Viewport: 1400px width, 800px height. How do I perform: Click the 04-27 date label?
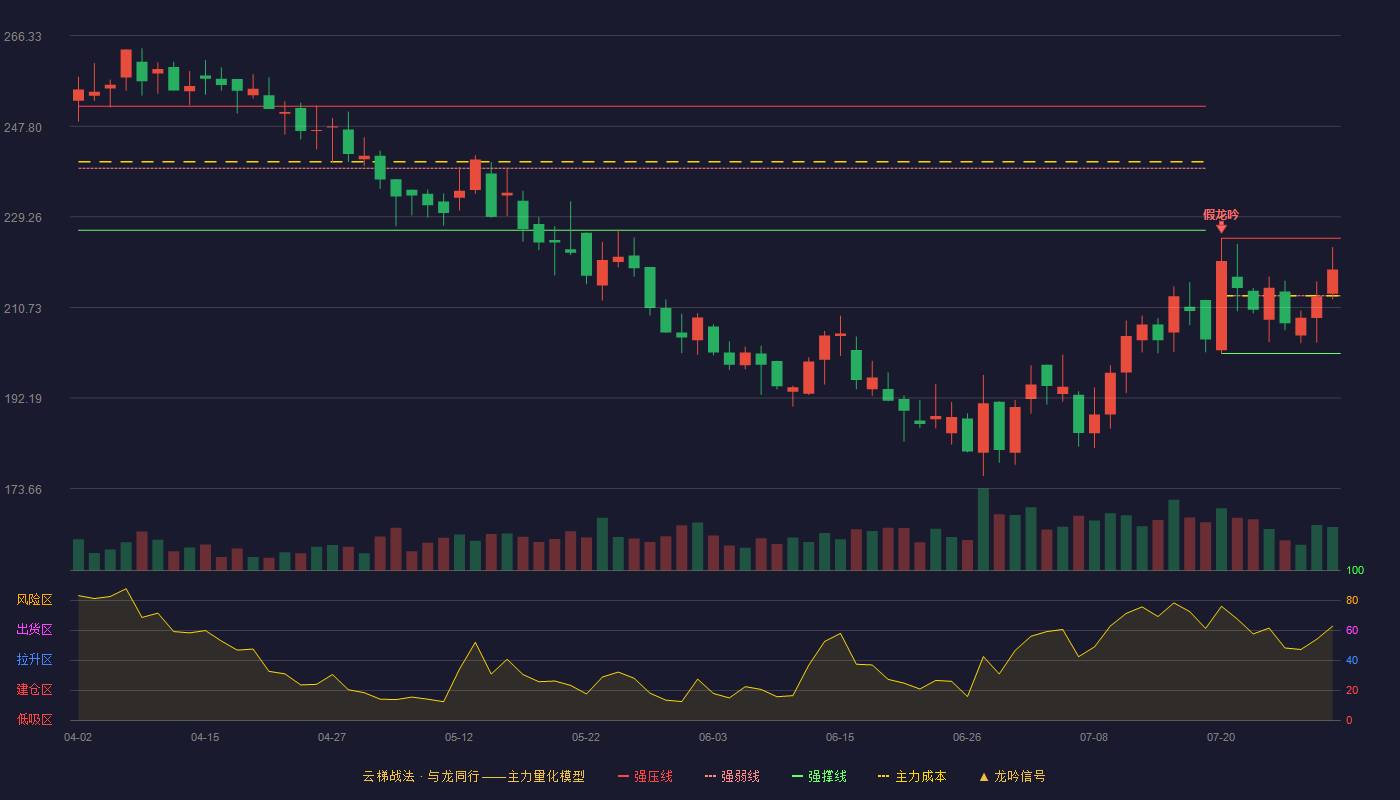[x=332, y=737]
